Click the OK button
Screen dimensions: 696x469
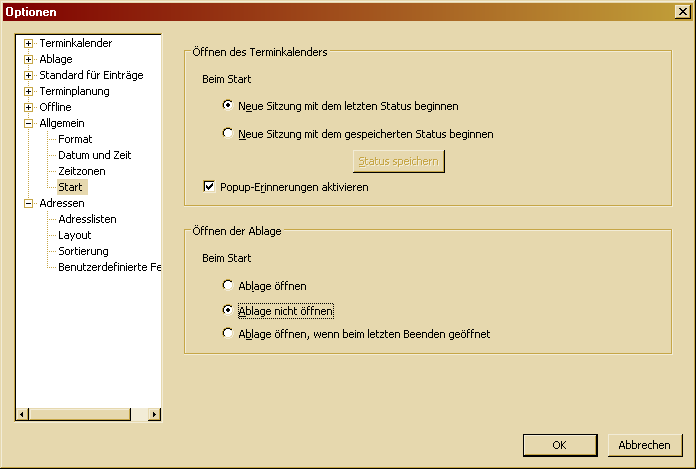pos(560,445)
